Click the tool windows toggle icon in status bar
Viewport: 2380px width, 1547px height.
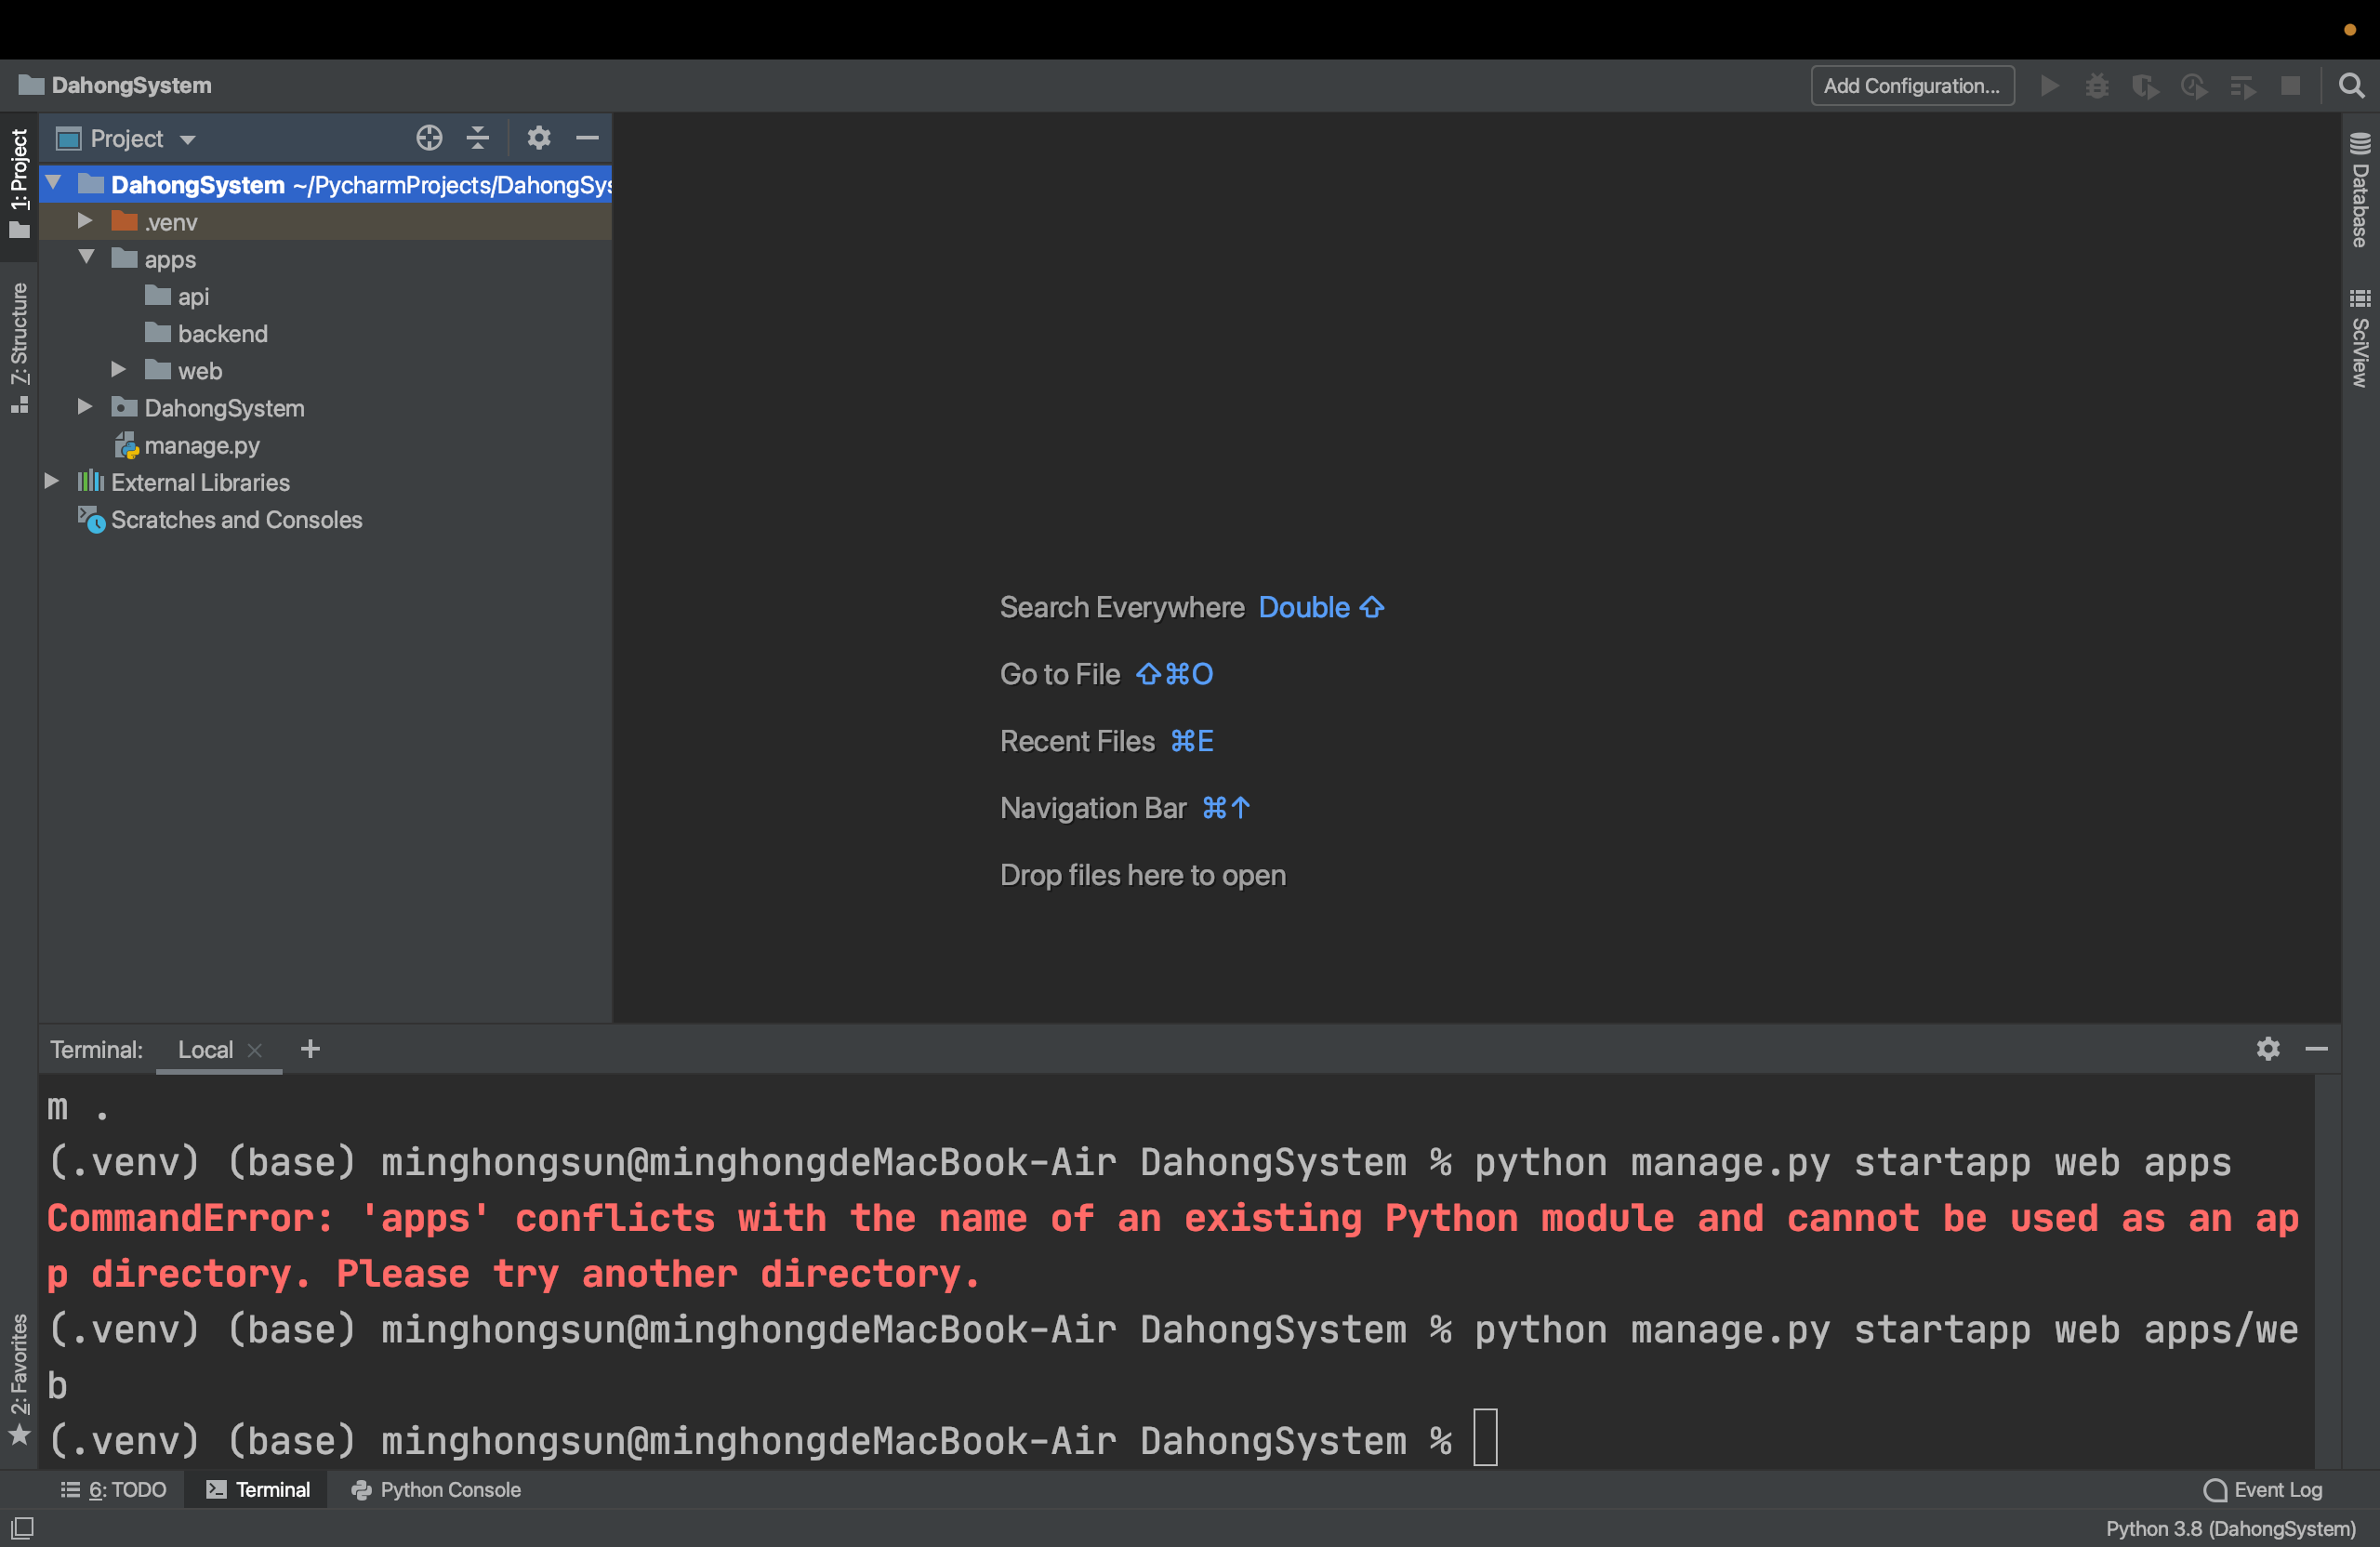[22, 1528]
